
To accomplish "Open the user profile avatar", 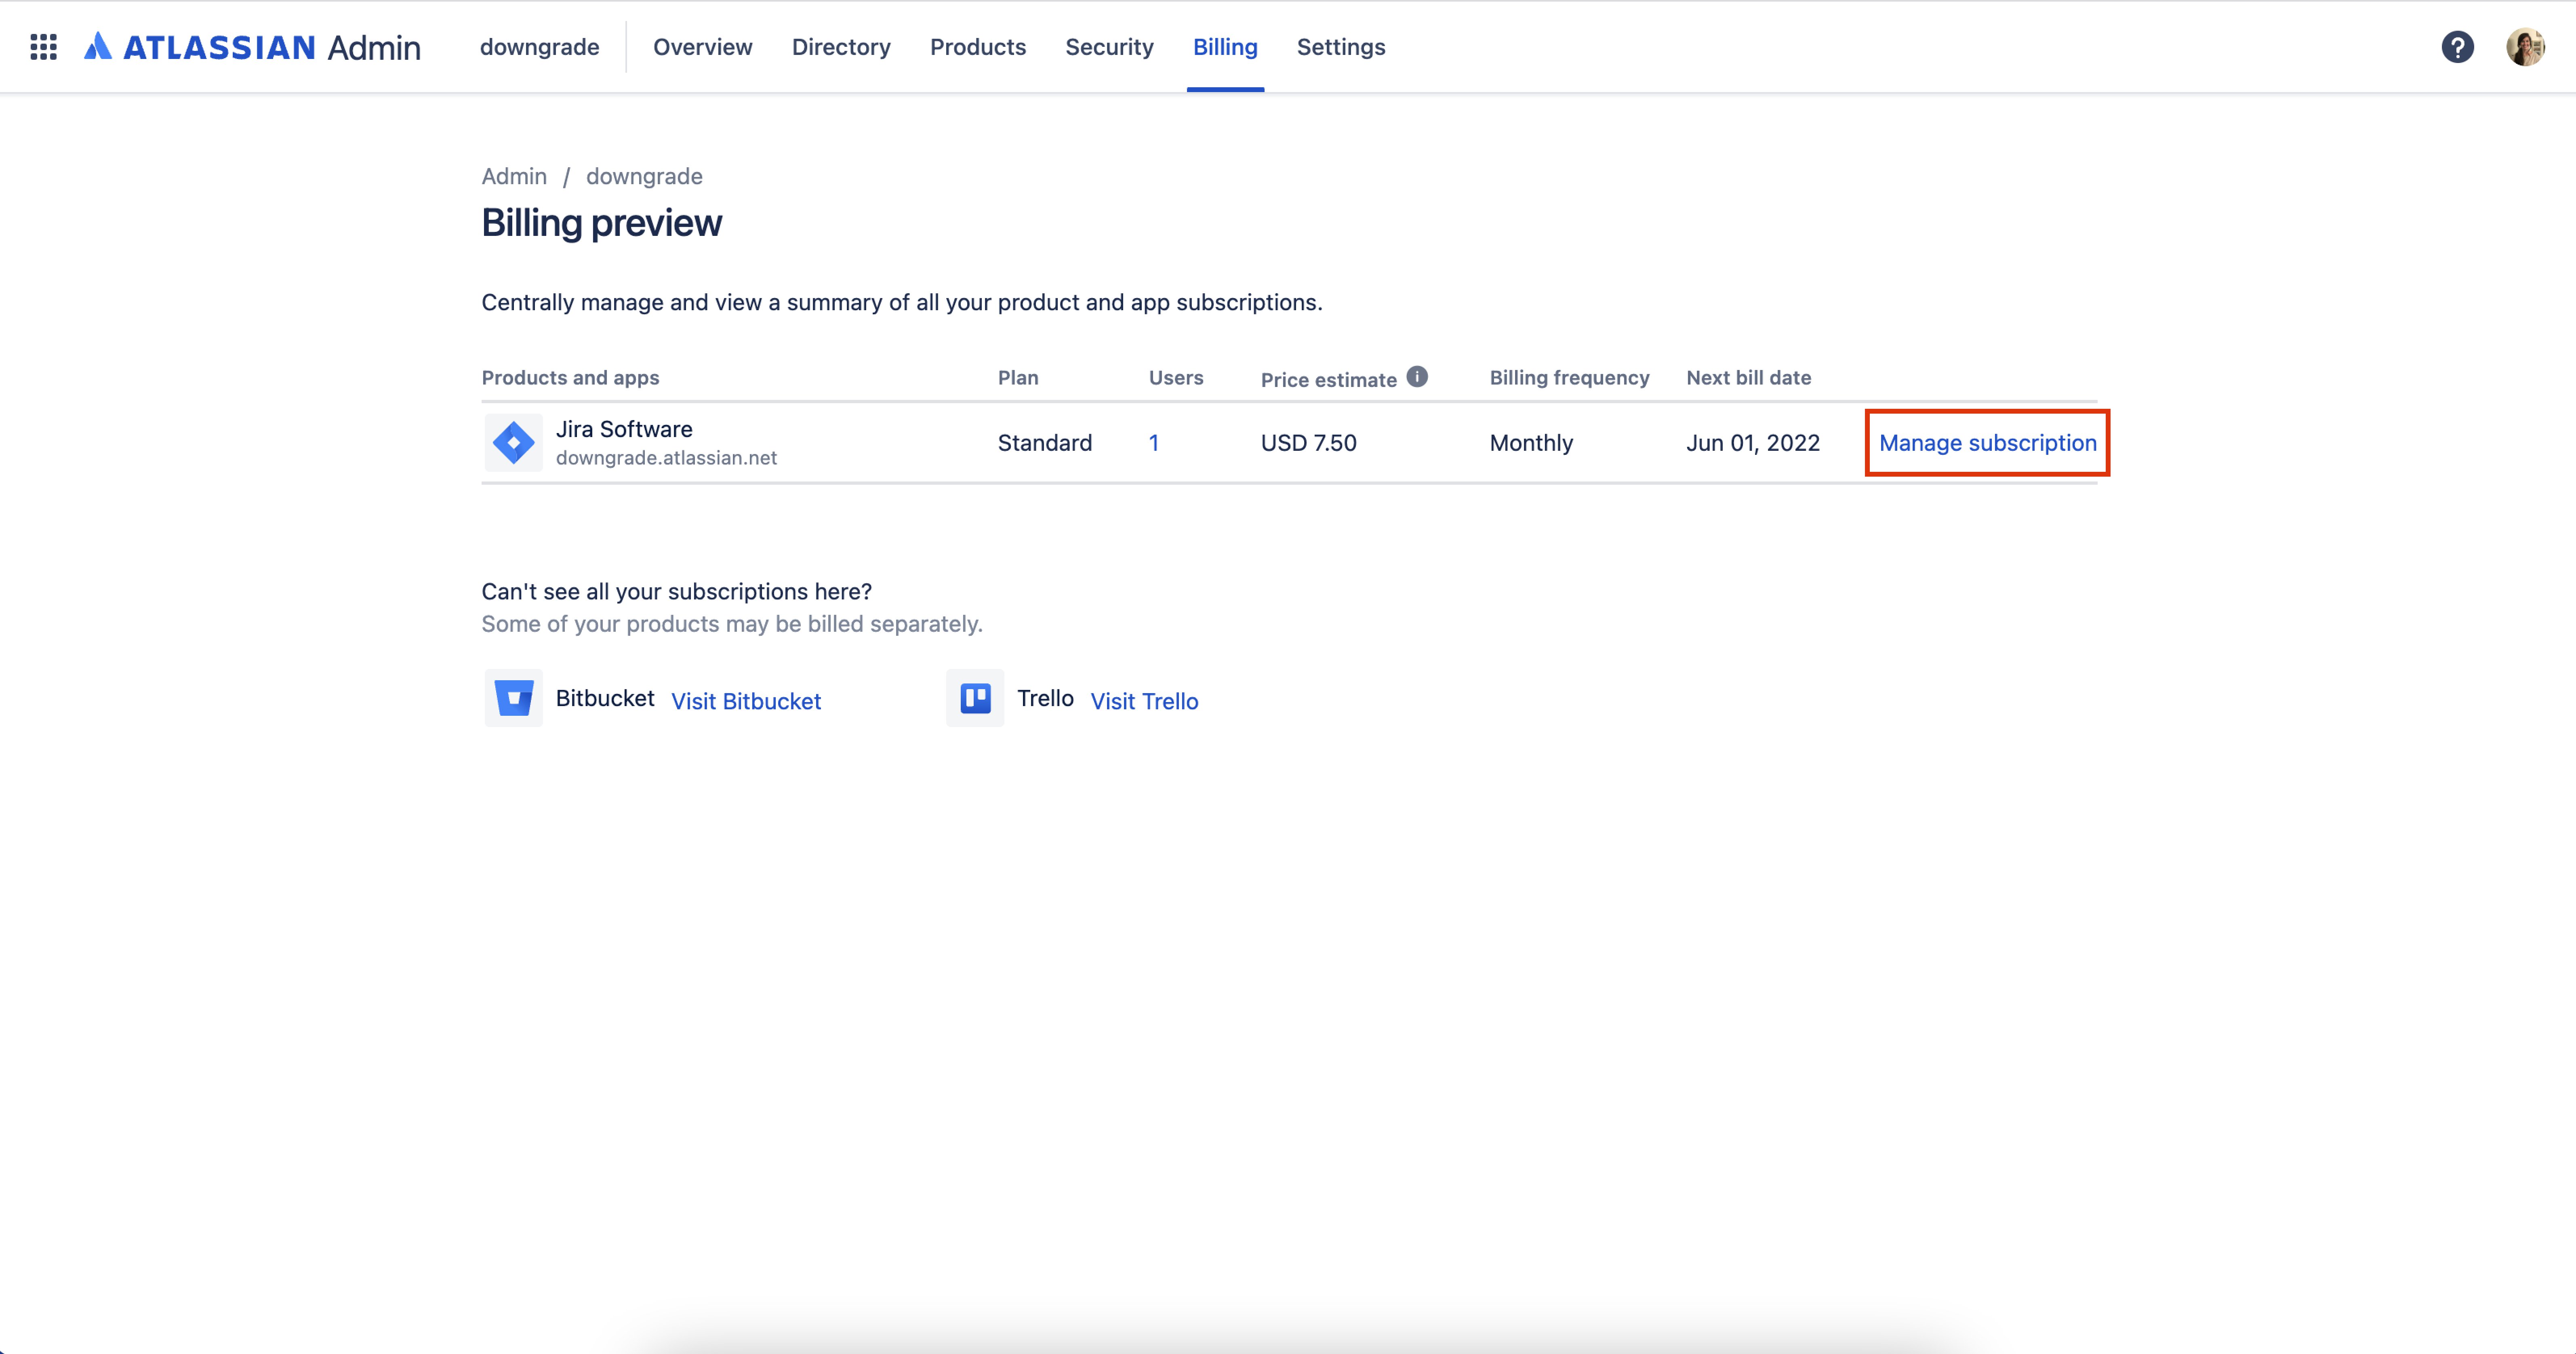I will tap(2525, 47).
